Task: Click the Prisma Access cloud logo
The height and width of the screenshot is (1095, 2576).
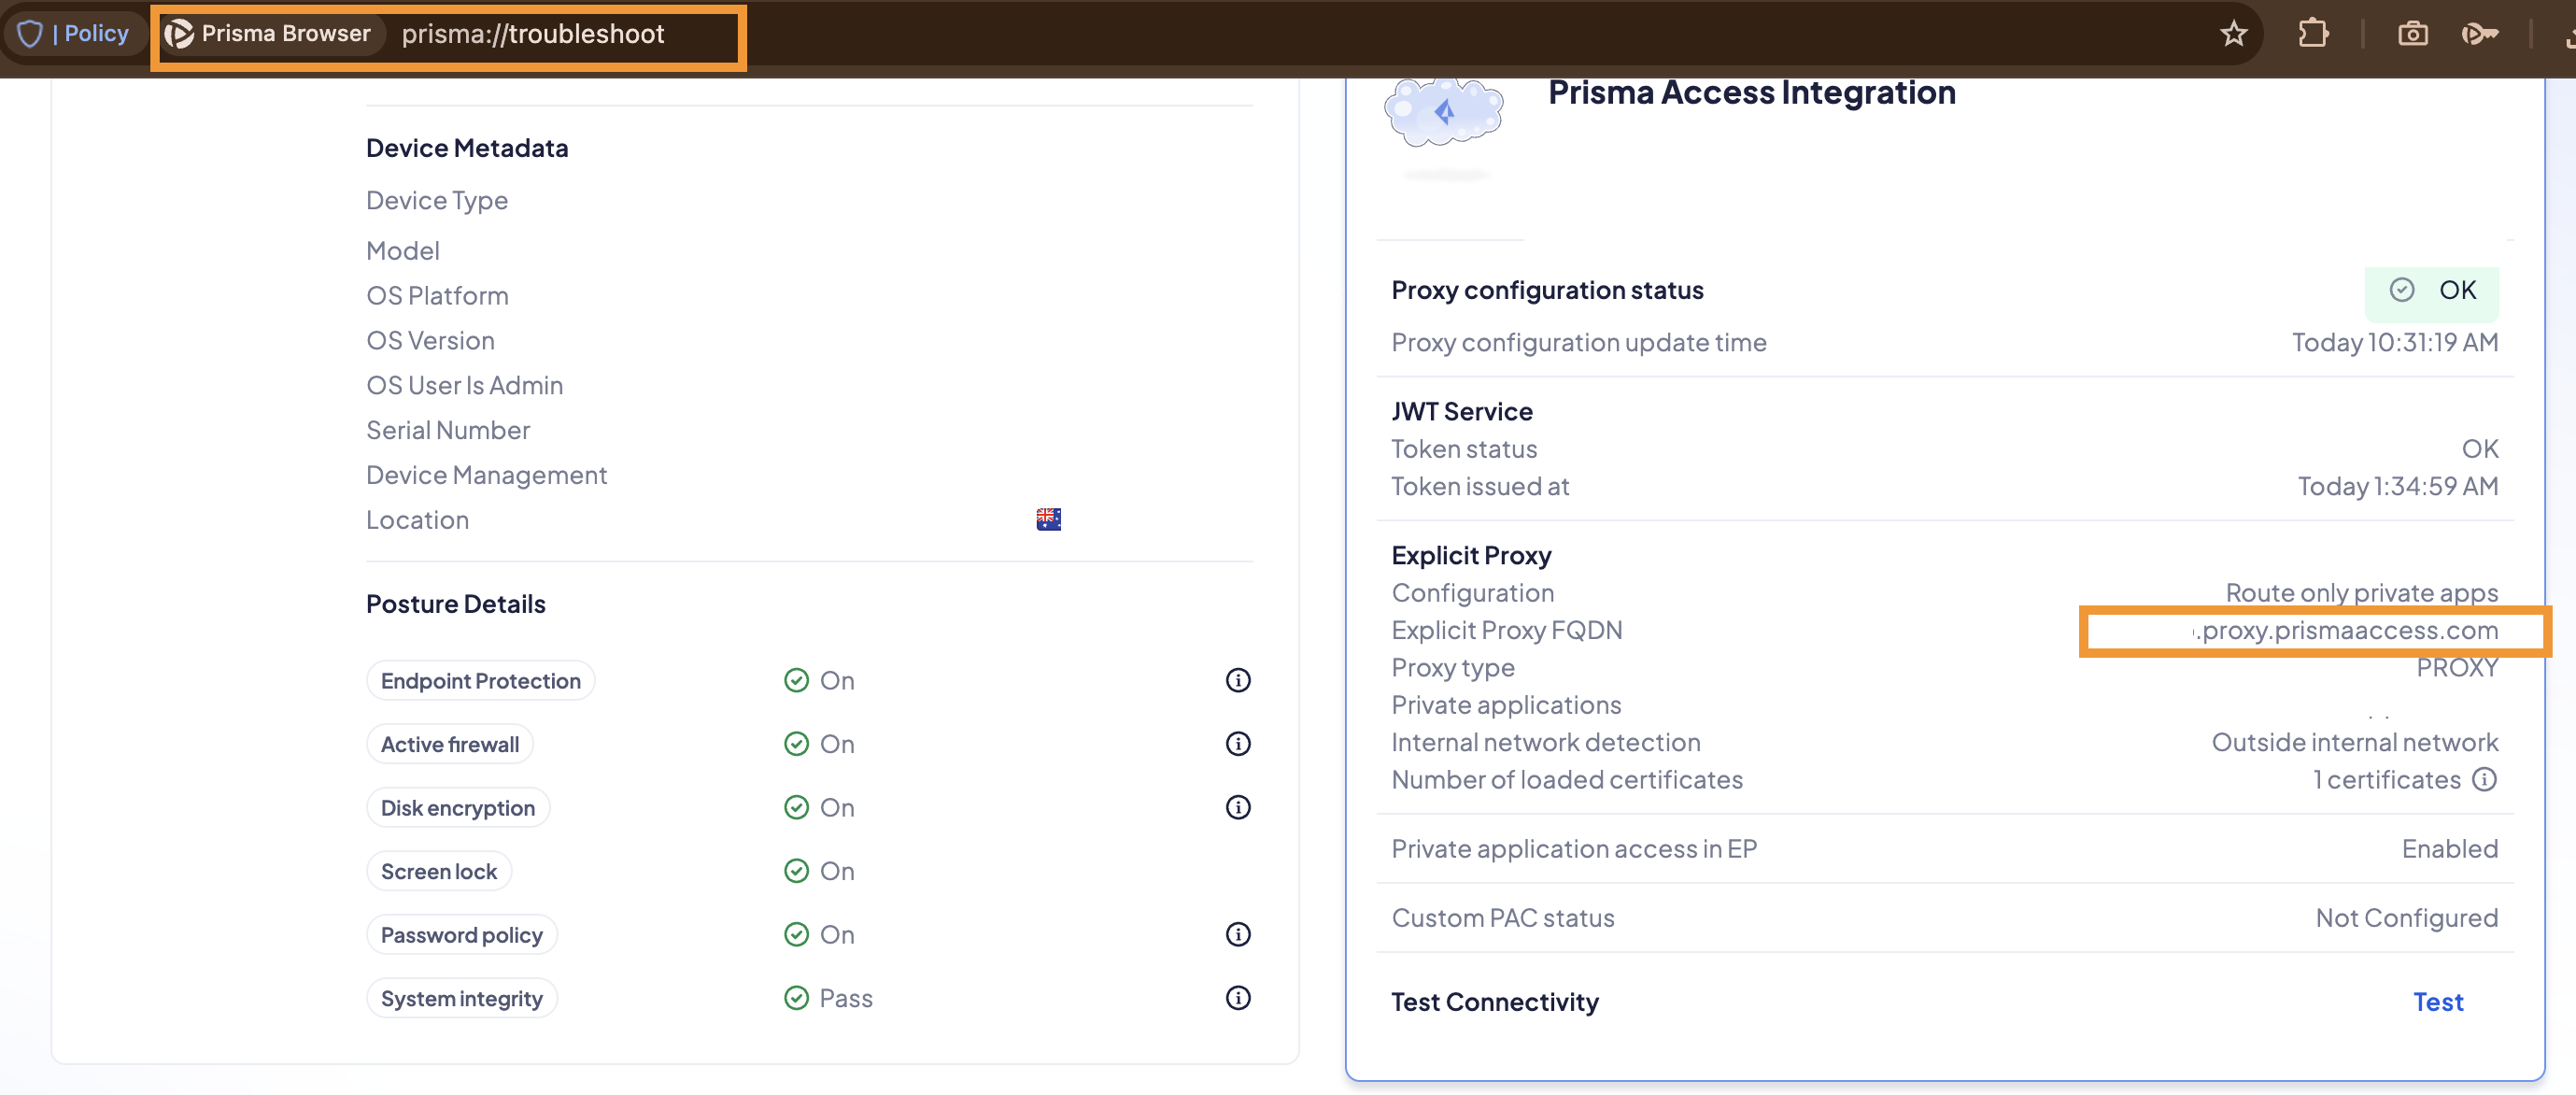Action: pyautogui.click(x=1443, y=113)
